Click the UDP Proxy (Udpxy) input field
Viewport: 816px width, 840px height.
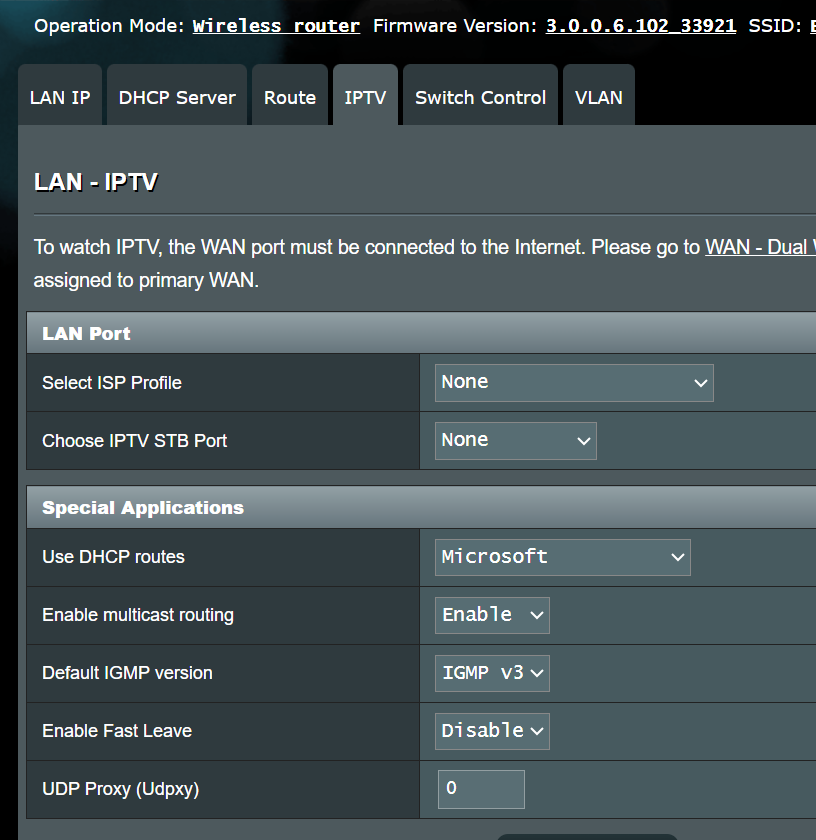(481, 789)
